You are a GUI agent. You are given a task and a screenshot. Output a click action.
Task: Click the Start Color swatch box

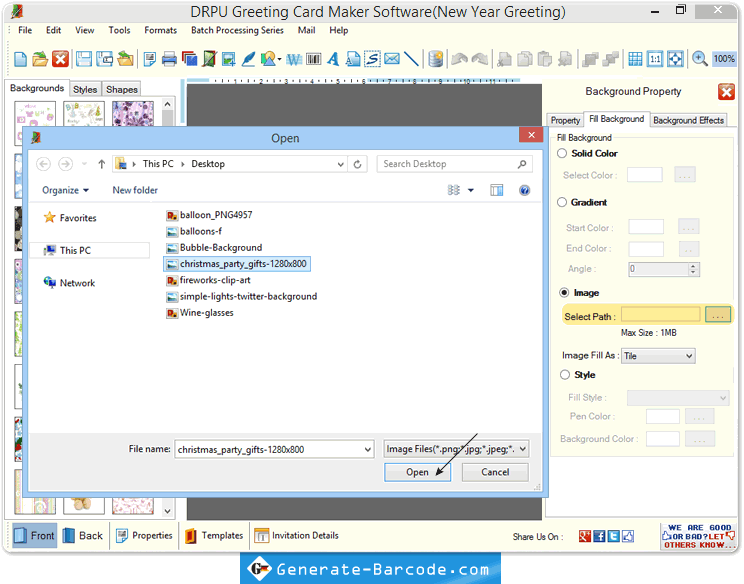pos(646,227)
